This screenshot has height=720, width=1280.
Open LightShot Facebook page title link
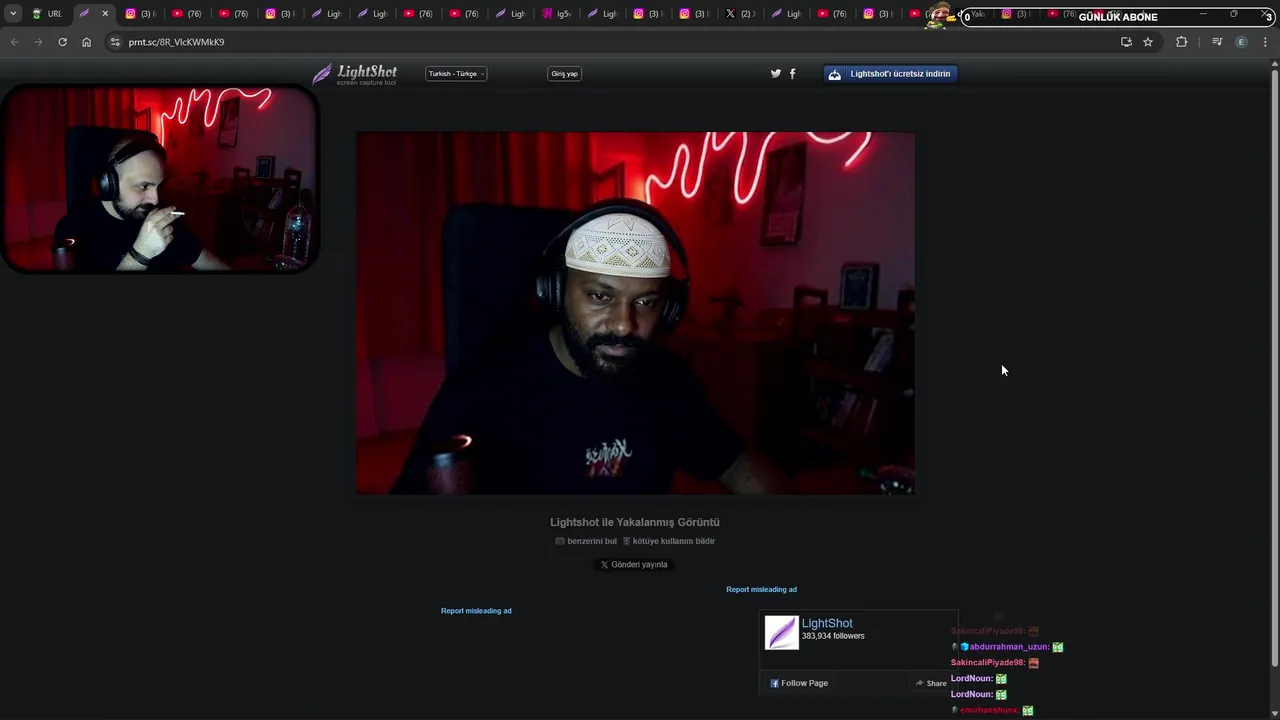coord(827,623)
